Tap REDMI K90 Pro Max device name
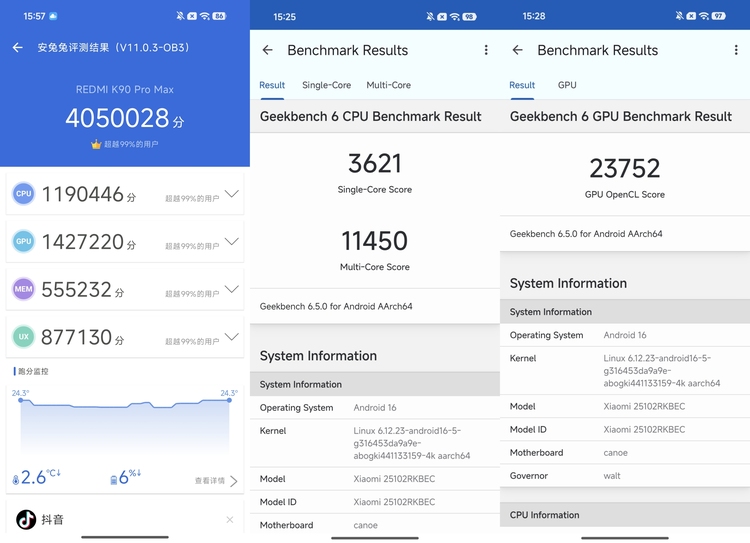 coord(125,89)
